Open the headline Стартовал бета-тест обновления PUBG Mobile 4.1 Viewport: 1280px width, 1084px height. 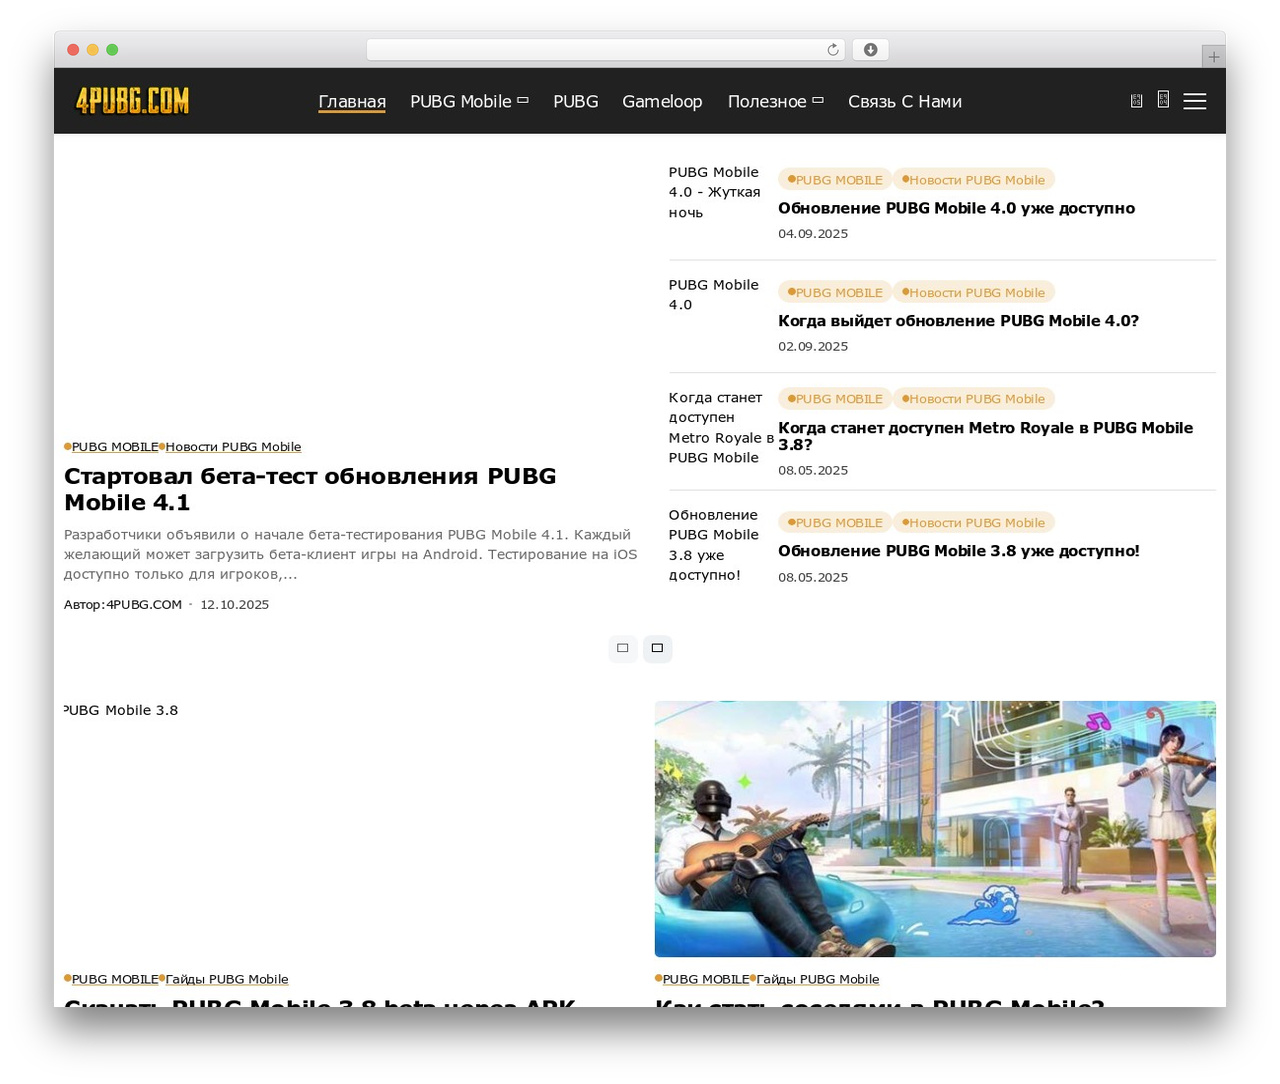(x=310, y=489)
